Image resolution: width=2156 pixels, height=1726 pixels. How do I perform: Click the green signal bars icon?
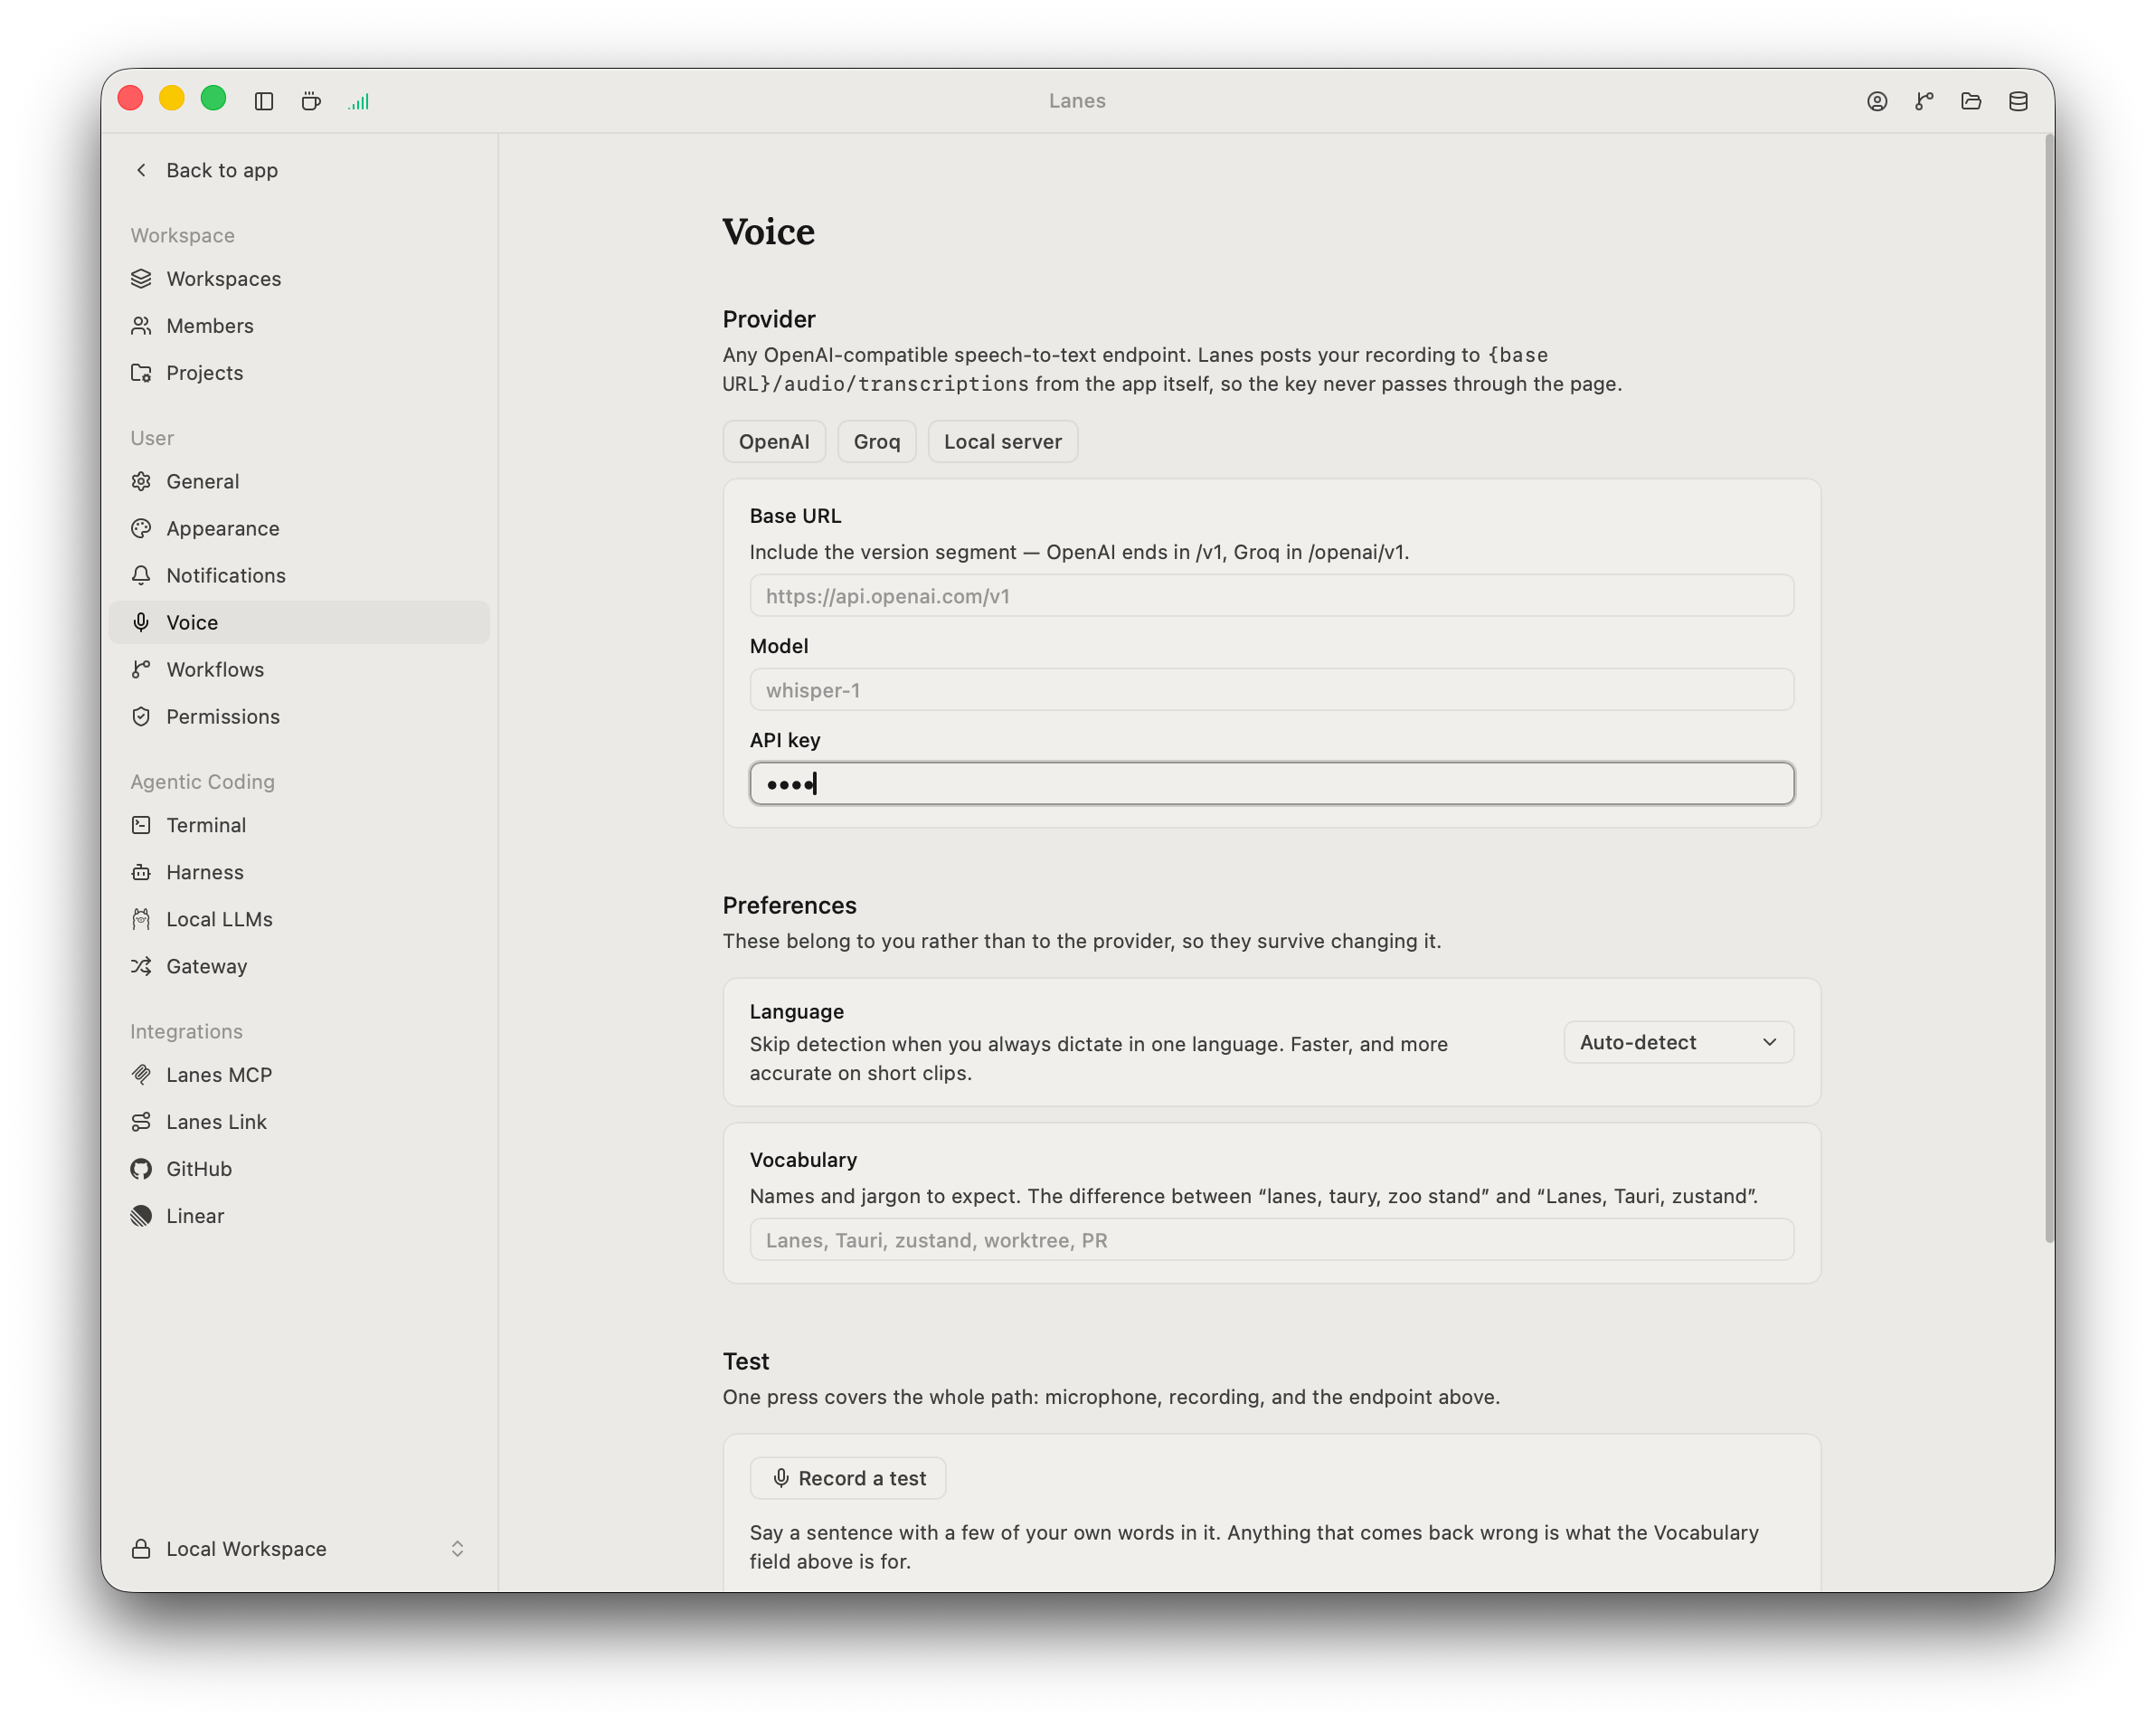coord(359,101)
